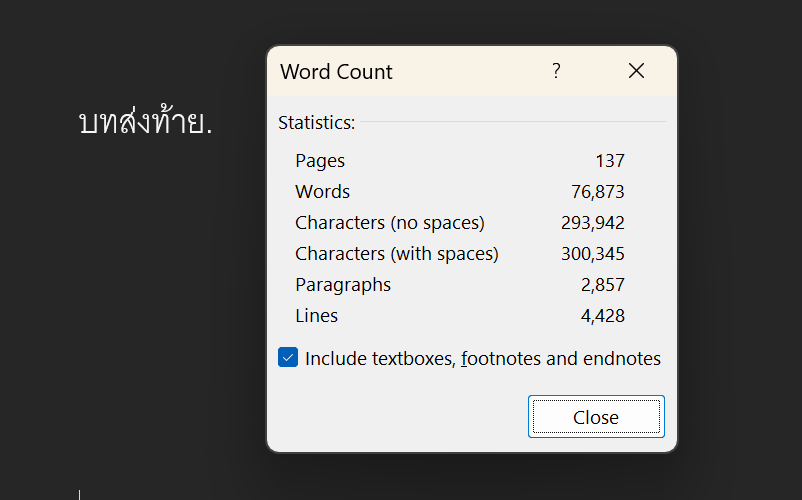This screenshot has height=500, width=802.
Task: Select the Paragraphs statistic label
Action: (x=343, y=285)
